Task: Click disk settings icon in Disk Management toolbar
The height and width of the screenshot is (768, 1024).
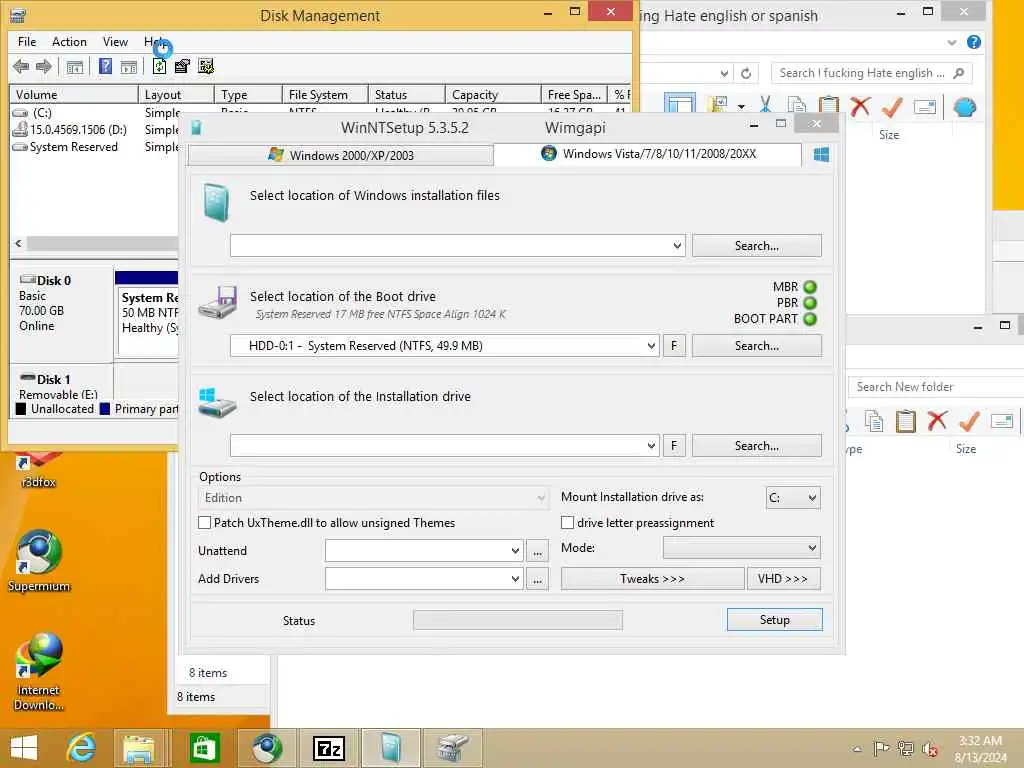Action: pos(206,66)
